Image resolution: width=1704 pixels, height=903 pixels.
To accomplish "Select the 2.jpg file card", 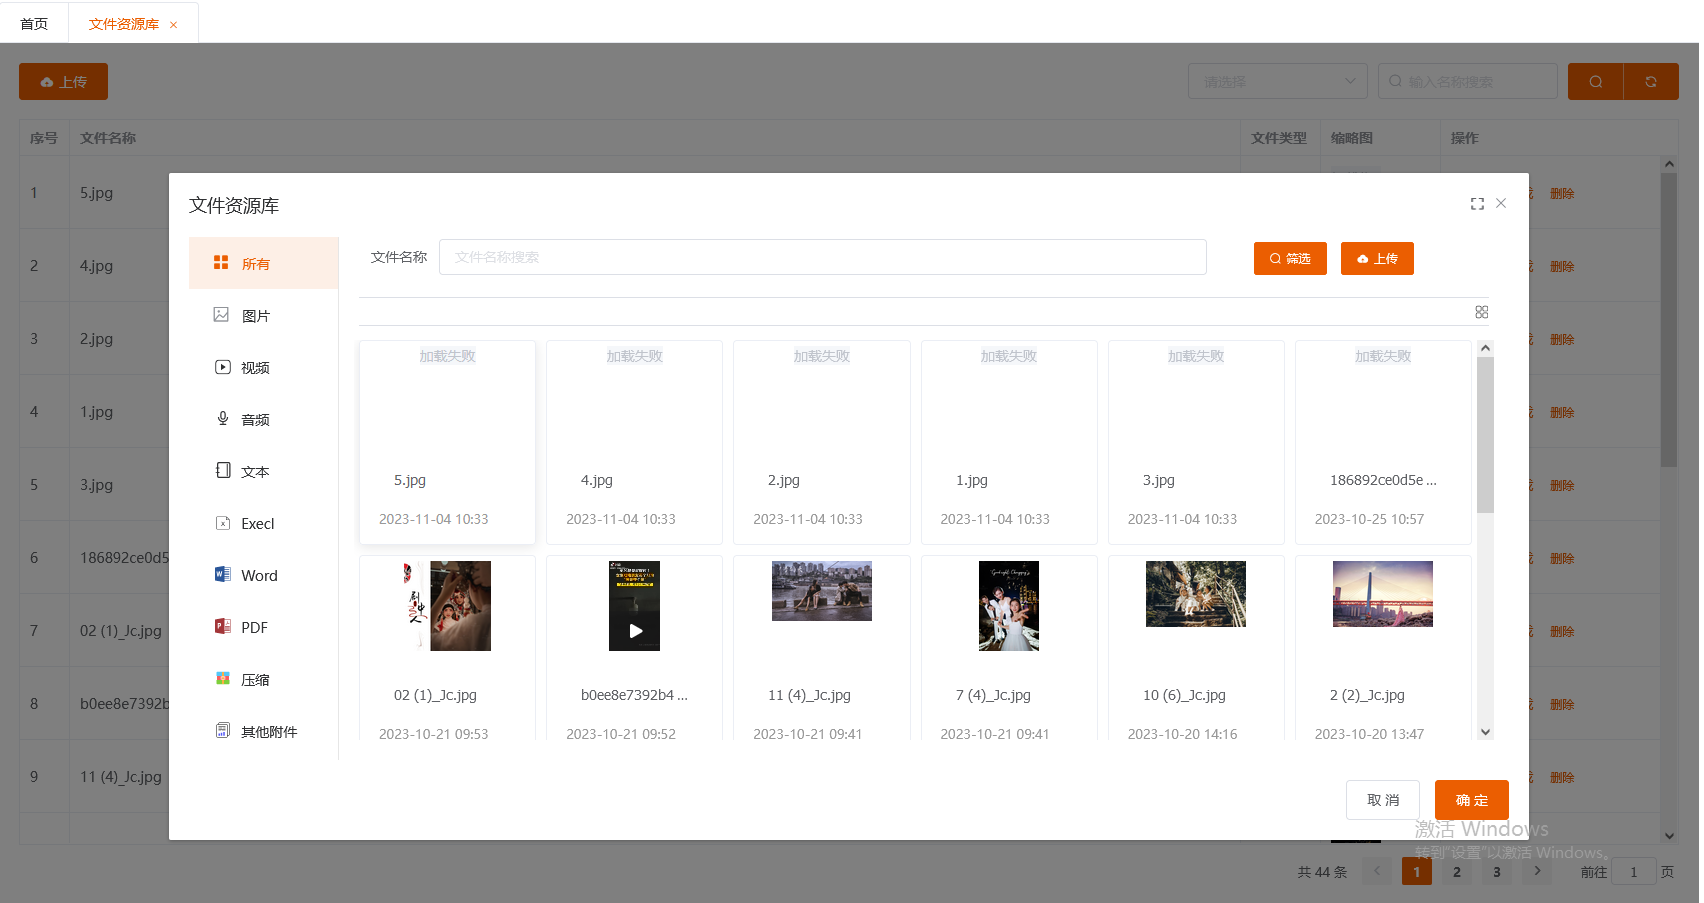I will pyautogui.click(x=821, y=442).
